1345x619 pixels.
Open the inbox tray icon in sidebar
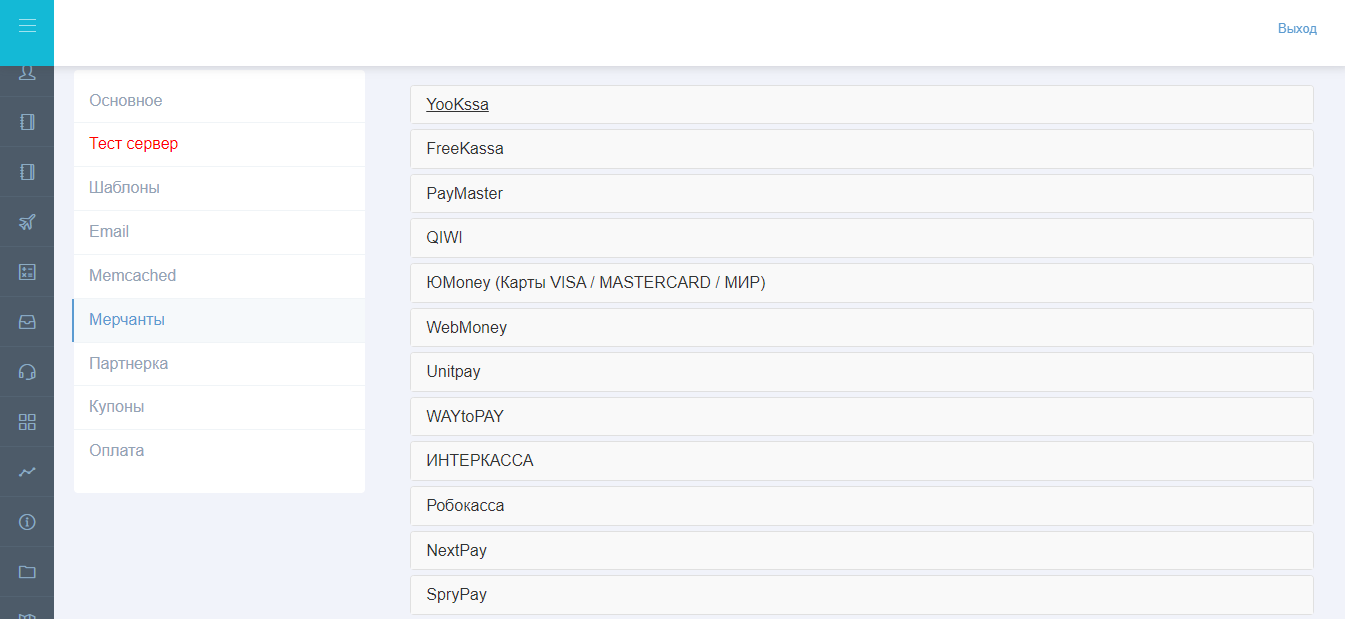pyautogui.click(x=27, y=322)
